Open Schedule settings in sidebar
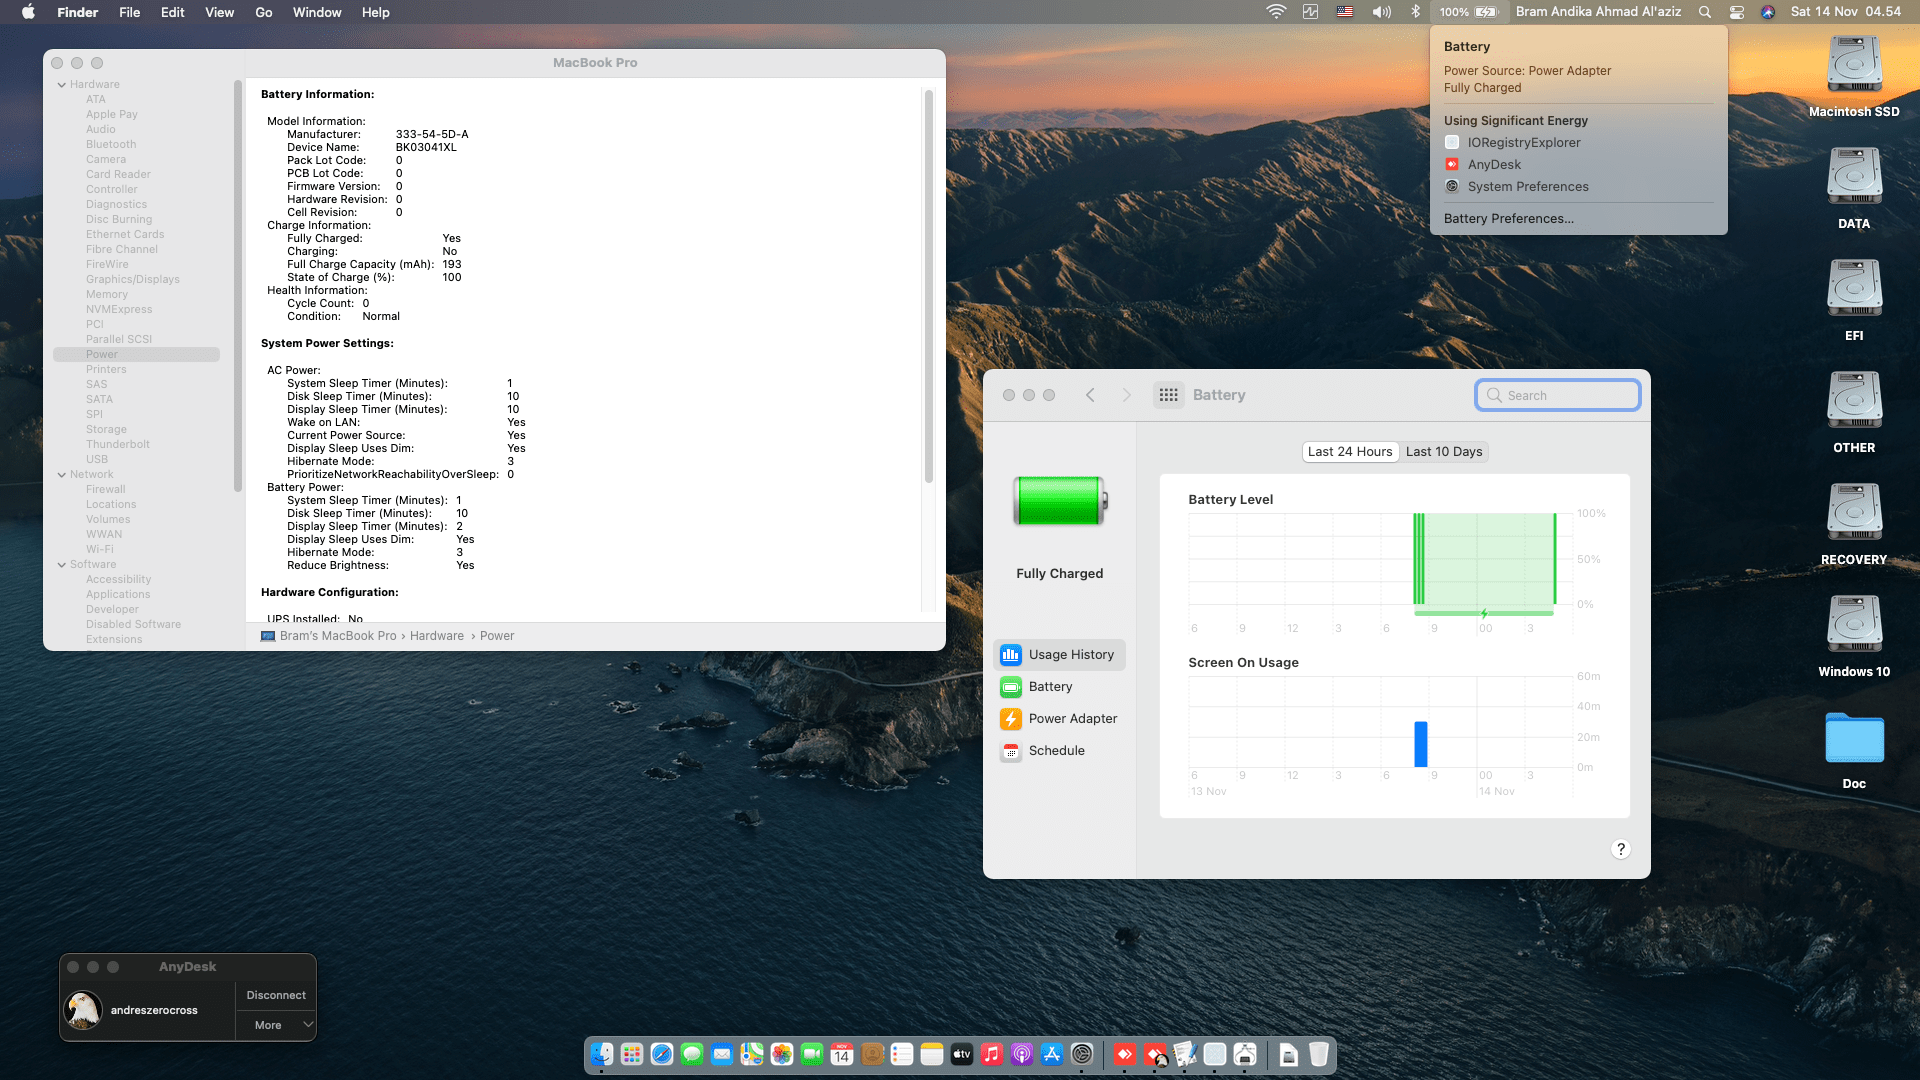Screen dimensions: 1920x1080 pyautogui.click(x=1056, y=751)
